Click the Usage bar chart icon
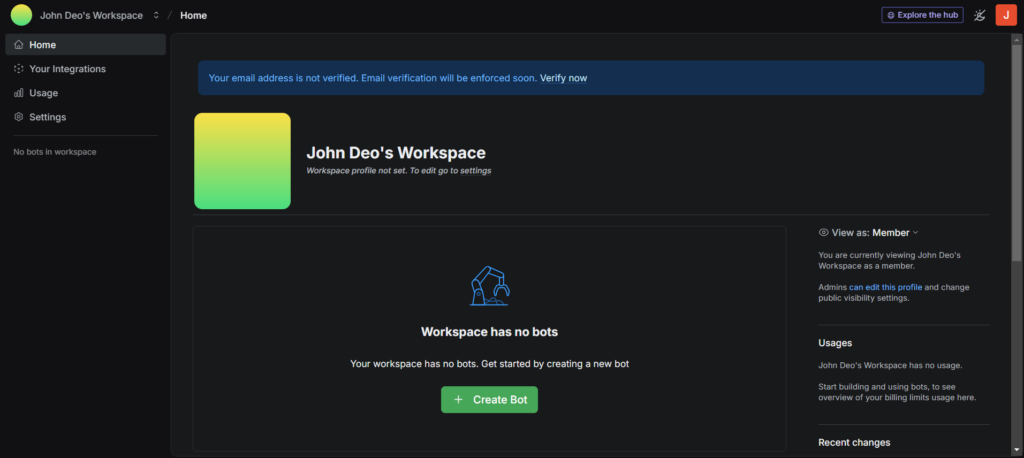The height and width of the screenshot is (458, 1024). [x=19, y=93]
